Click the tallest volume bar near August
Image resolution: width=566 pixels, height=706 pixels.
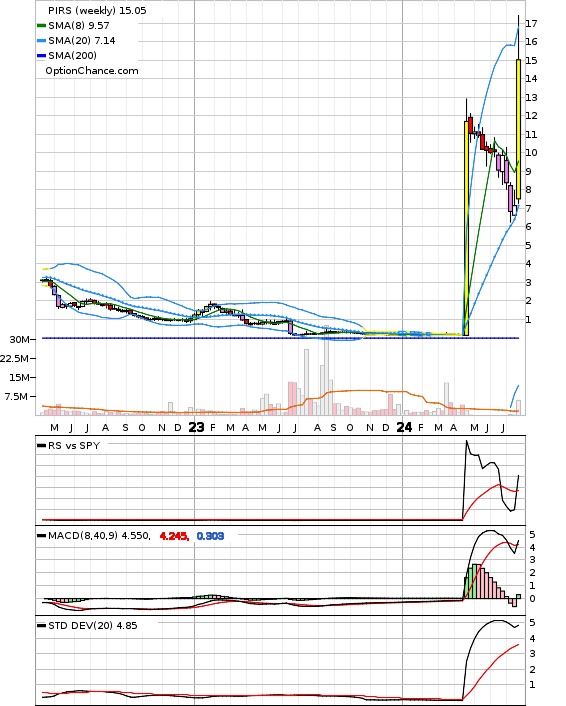click(326, 376)
